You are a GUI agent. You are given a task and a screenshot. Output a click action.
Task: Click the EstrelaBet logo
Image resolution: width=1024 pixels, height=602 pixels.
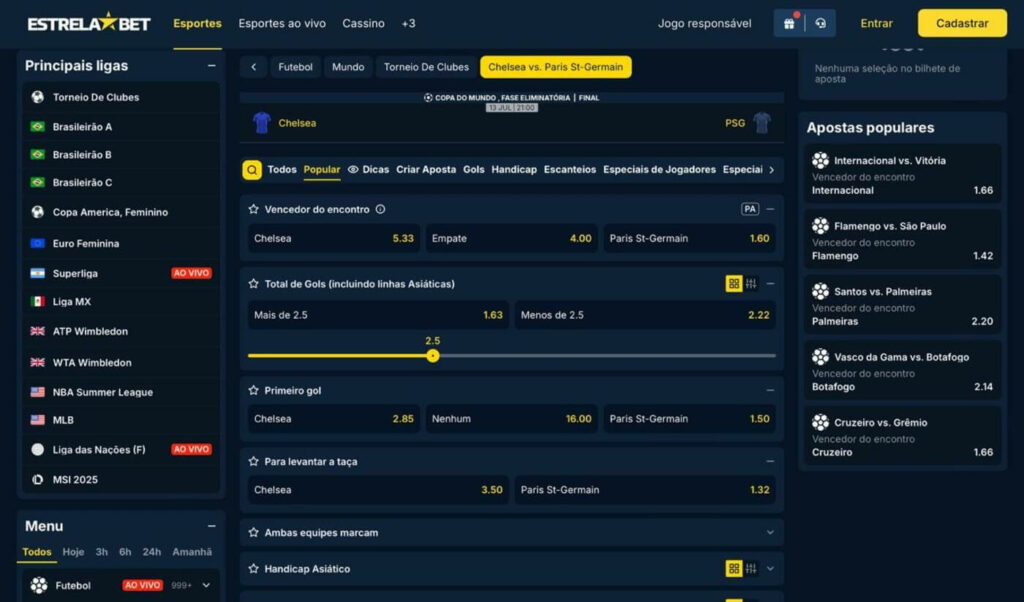(89, 23)
